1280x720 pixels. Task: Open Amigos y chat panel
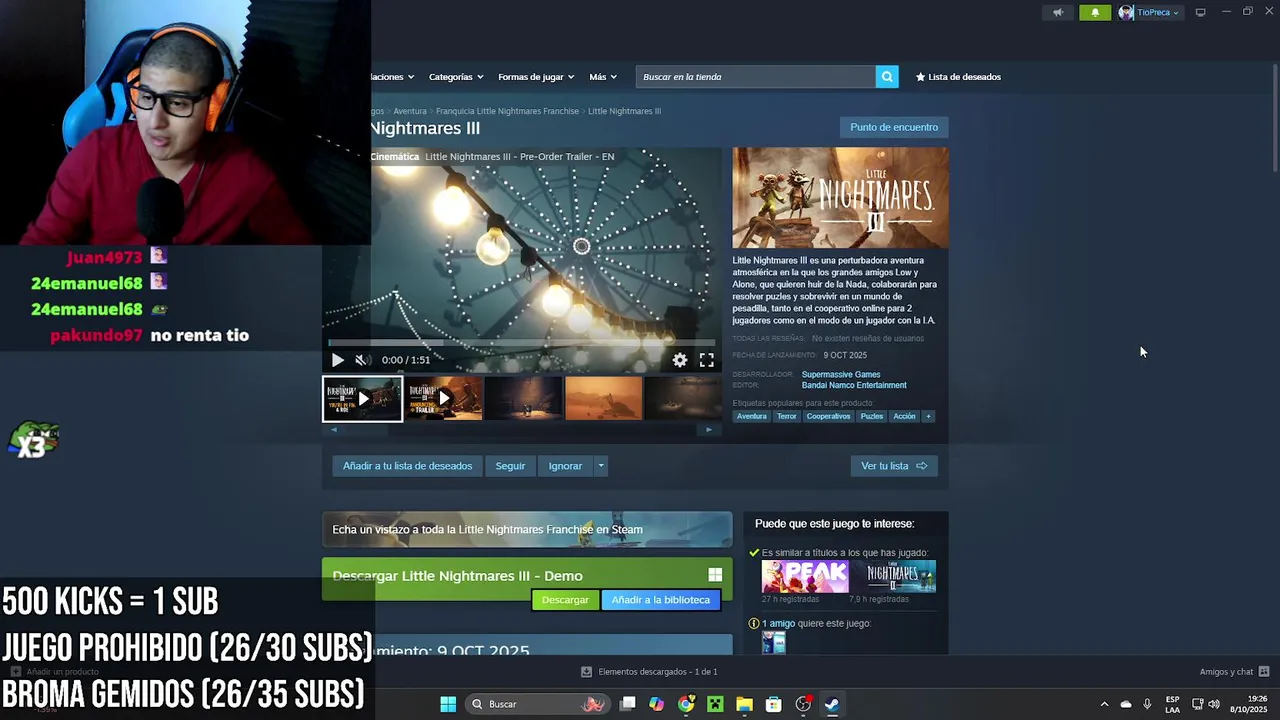(x=1234, y=672)
